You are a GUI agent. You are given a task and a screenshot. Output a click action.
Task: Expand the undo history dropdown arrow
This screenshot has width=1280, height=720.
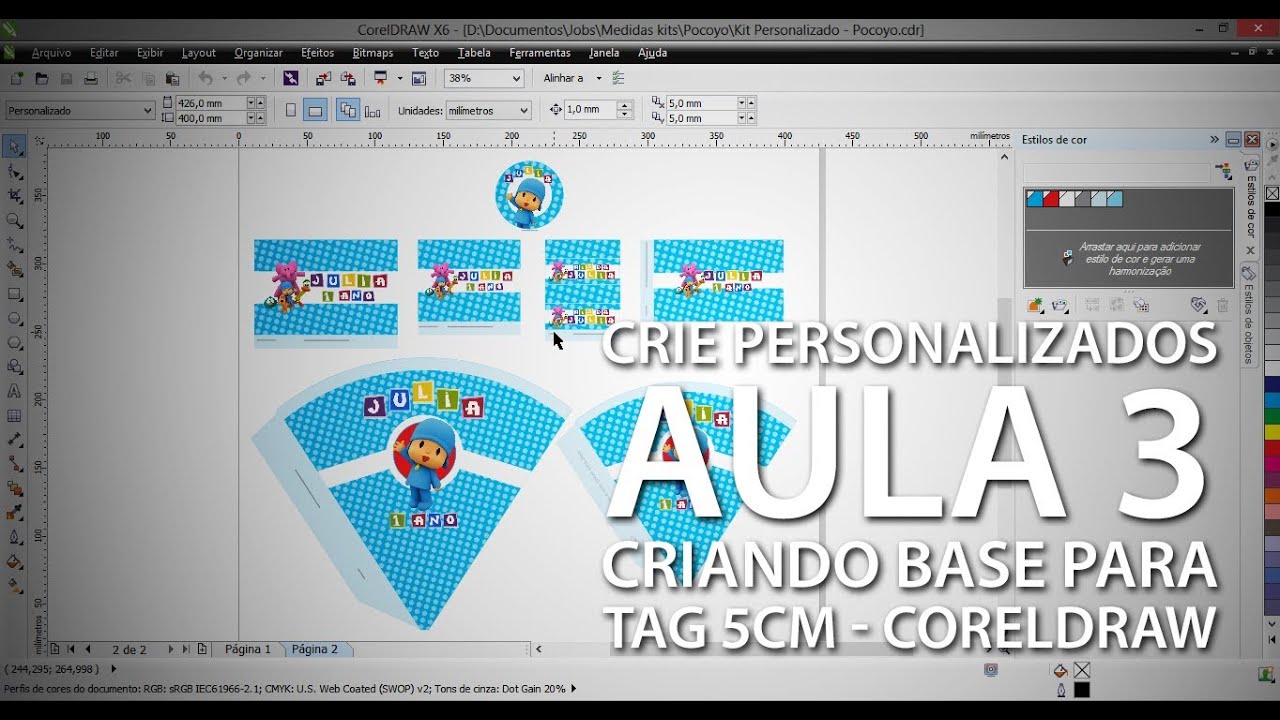tap(223, 78)
